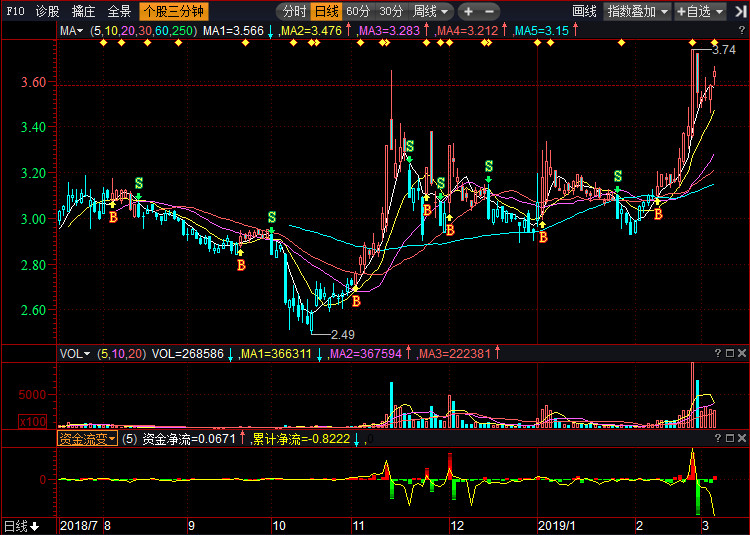The height and width of the screenshot is (535, 750).
Task: Close the VOL indicator panel
Action: 742,353
